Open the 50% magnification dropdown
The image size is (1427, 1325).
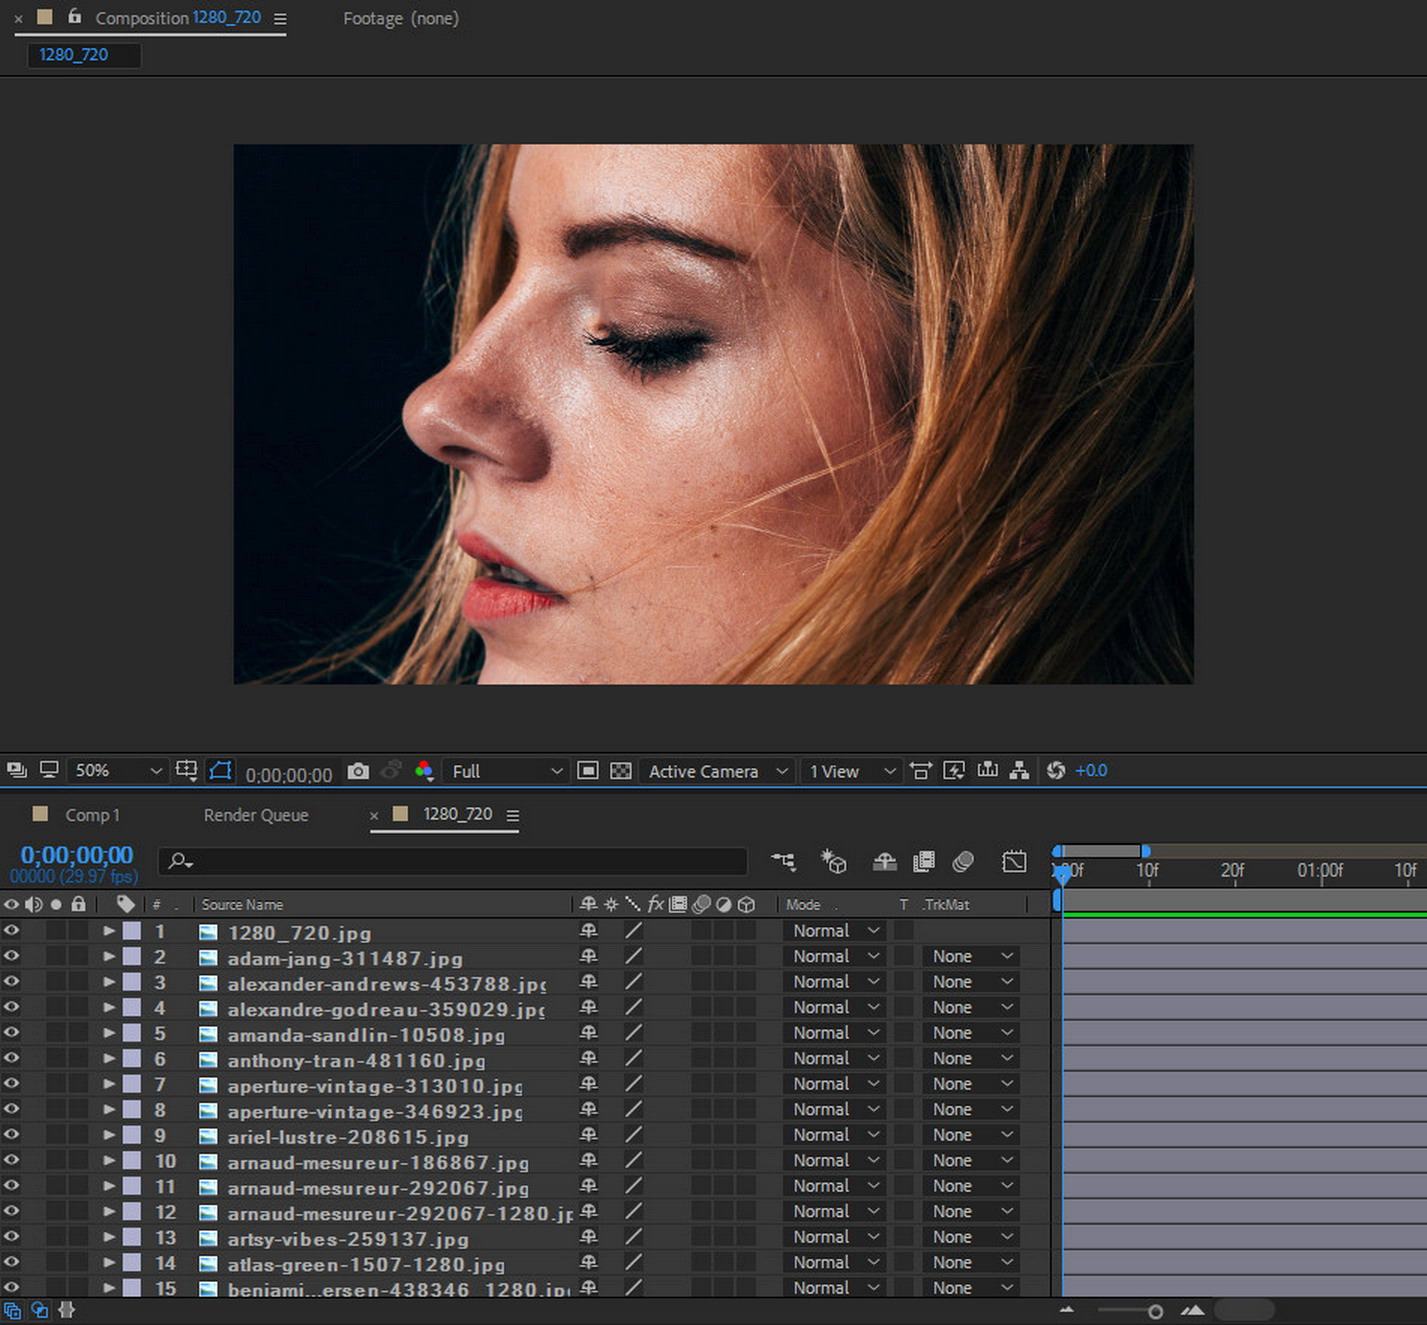tap(116, 771)
